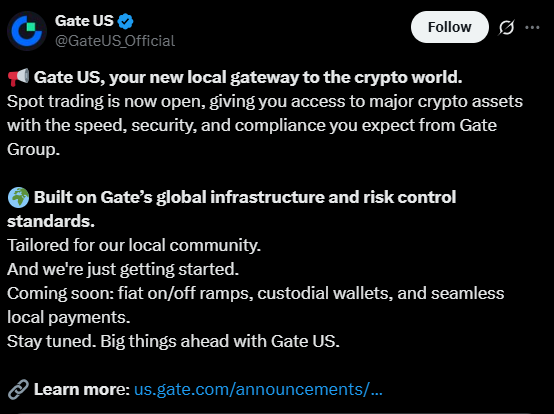
Task: Click the blue verified checkmark badge
Action: click(x=125, y=21)
